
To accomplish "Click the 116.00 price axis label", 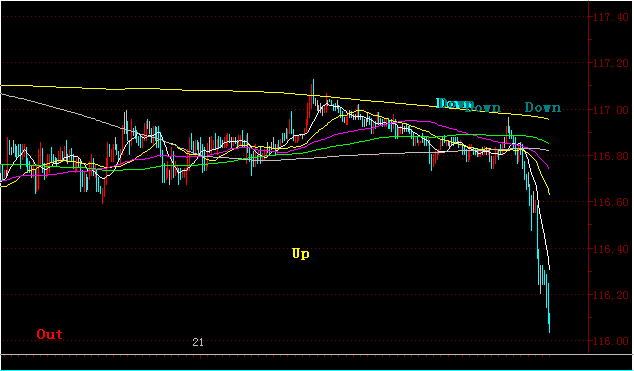I will pyautogui.click(x=611, y=341).
